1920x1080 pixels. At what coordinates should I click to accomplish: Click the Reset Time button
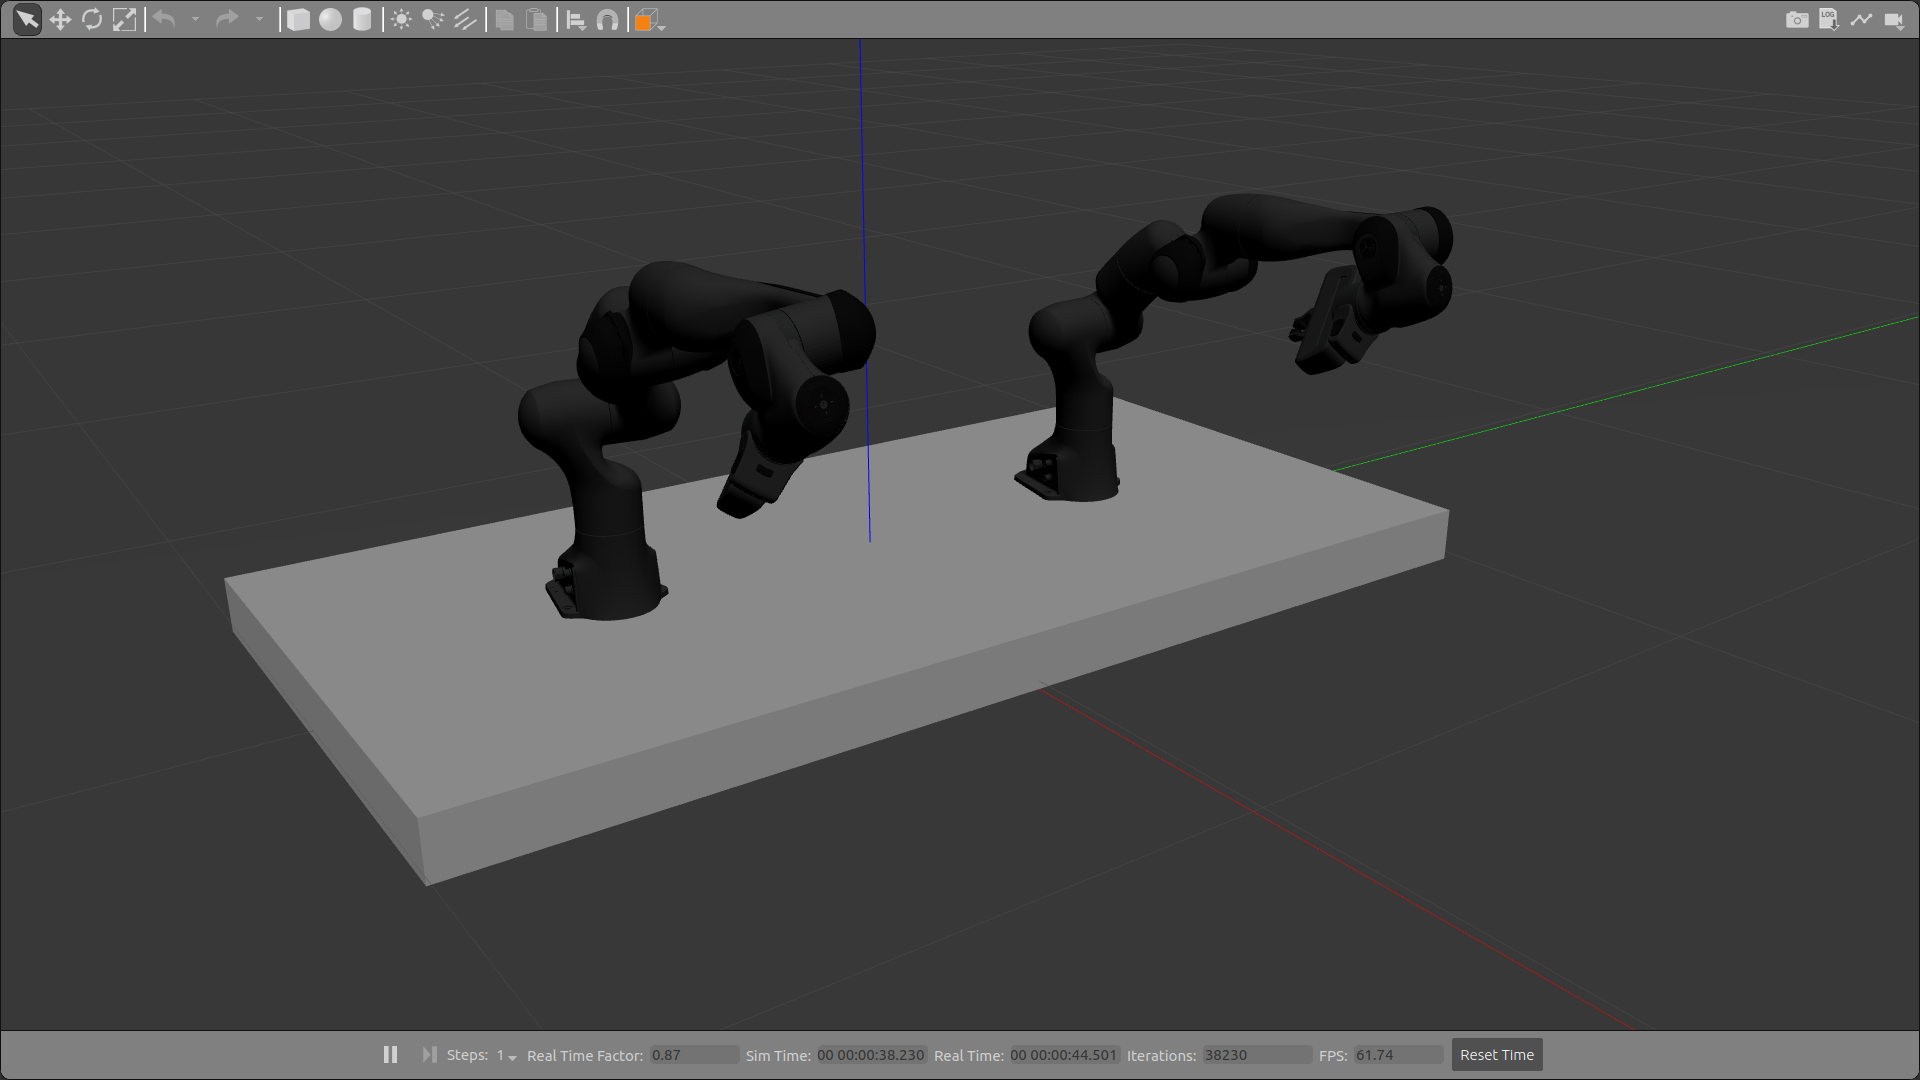1496,1055
